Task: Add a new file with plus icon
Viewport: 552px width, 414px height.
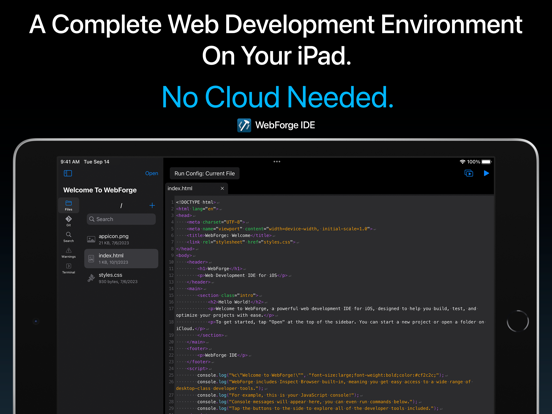Action: tap(152, 205)
